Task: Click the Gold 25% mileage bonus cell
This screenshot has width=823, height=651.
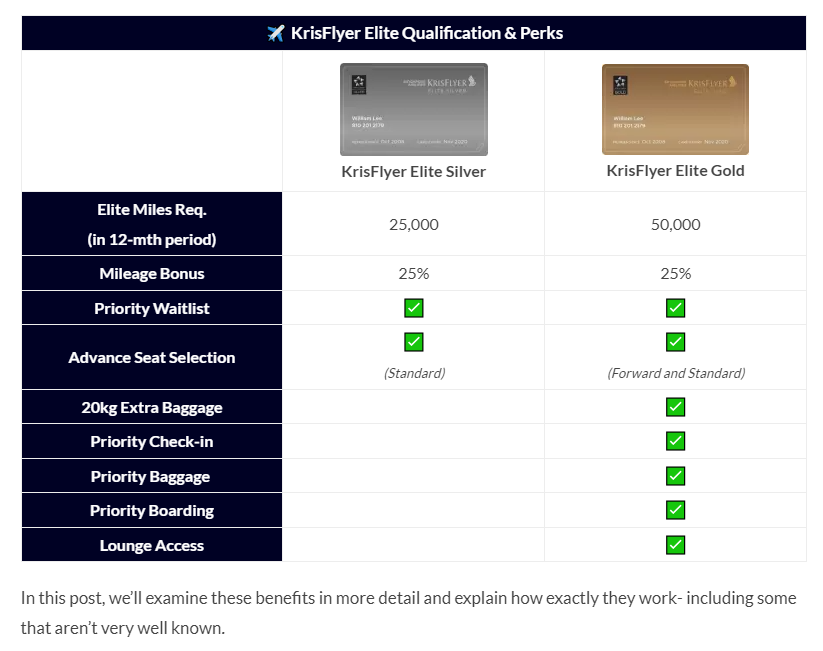Action: 676,274
